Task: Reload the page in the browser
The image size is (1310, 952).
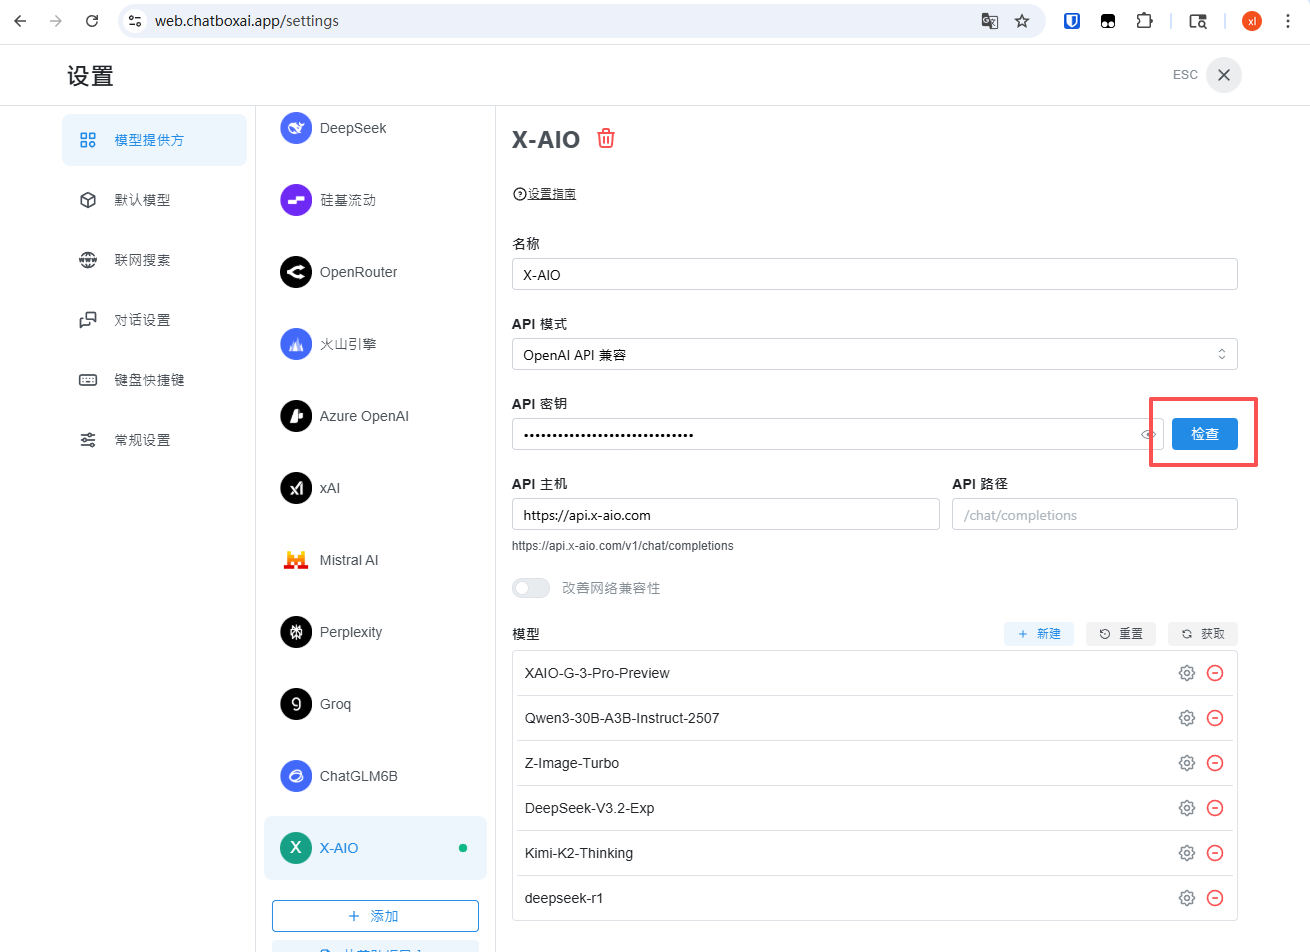Action: (x=92, y=21)
